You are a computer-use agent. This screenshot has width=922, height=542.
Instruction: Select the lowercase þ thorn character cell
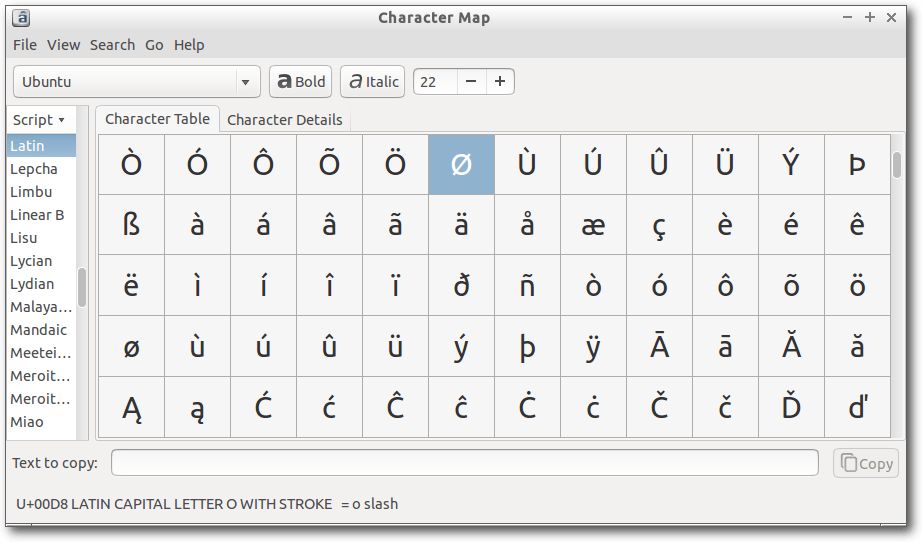tap(527, 346)
